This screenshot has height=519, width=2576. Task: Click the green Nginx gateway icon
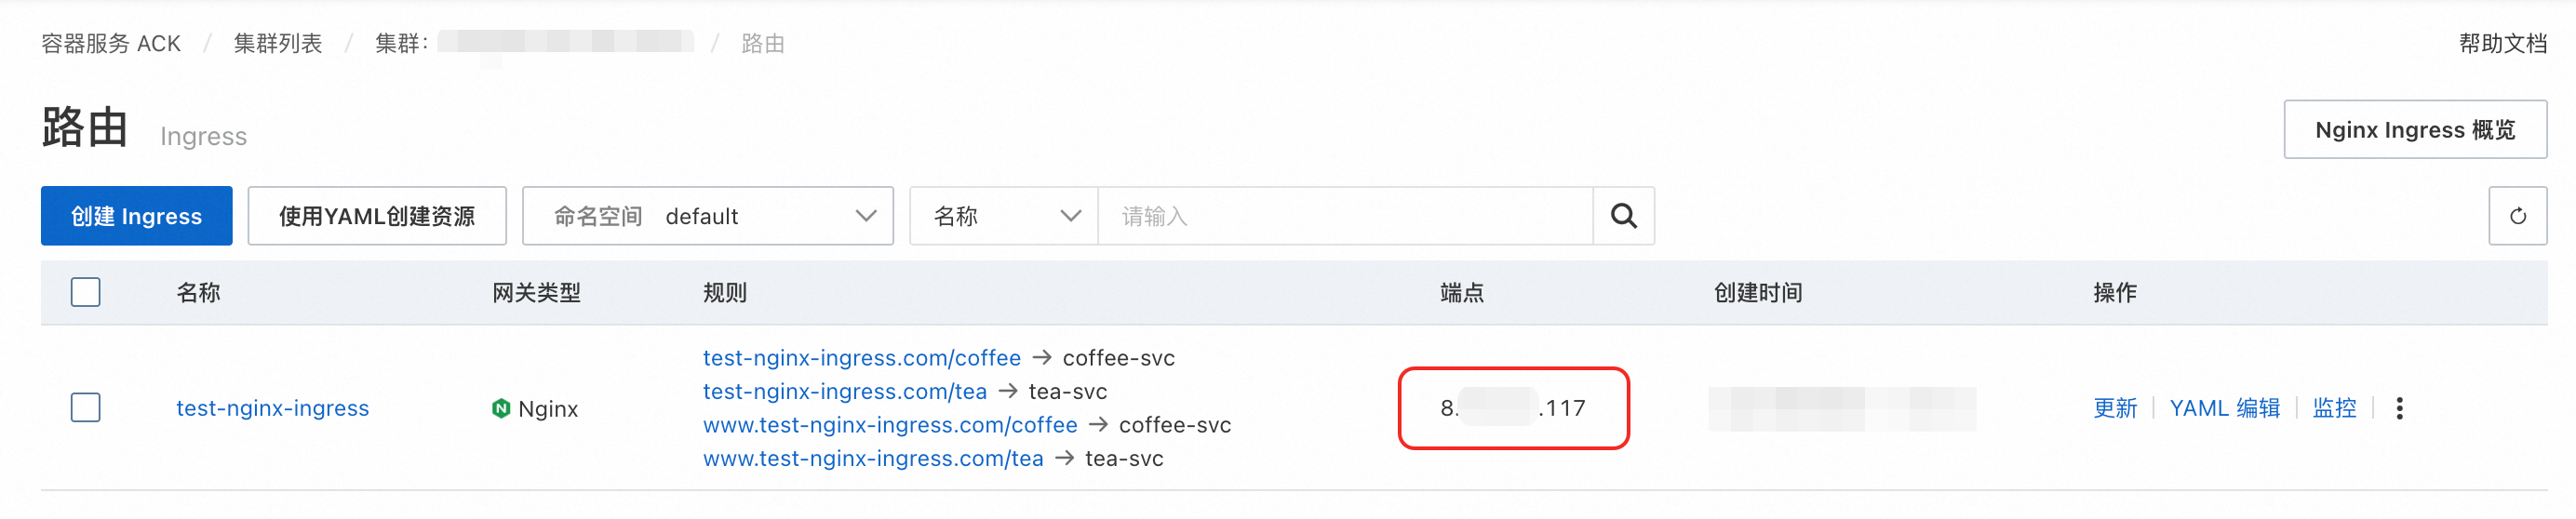501,408
